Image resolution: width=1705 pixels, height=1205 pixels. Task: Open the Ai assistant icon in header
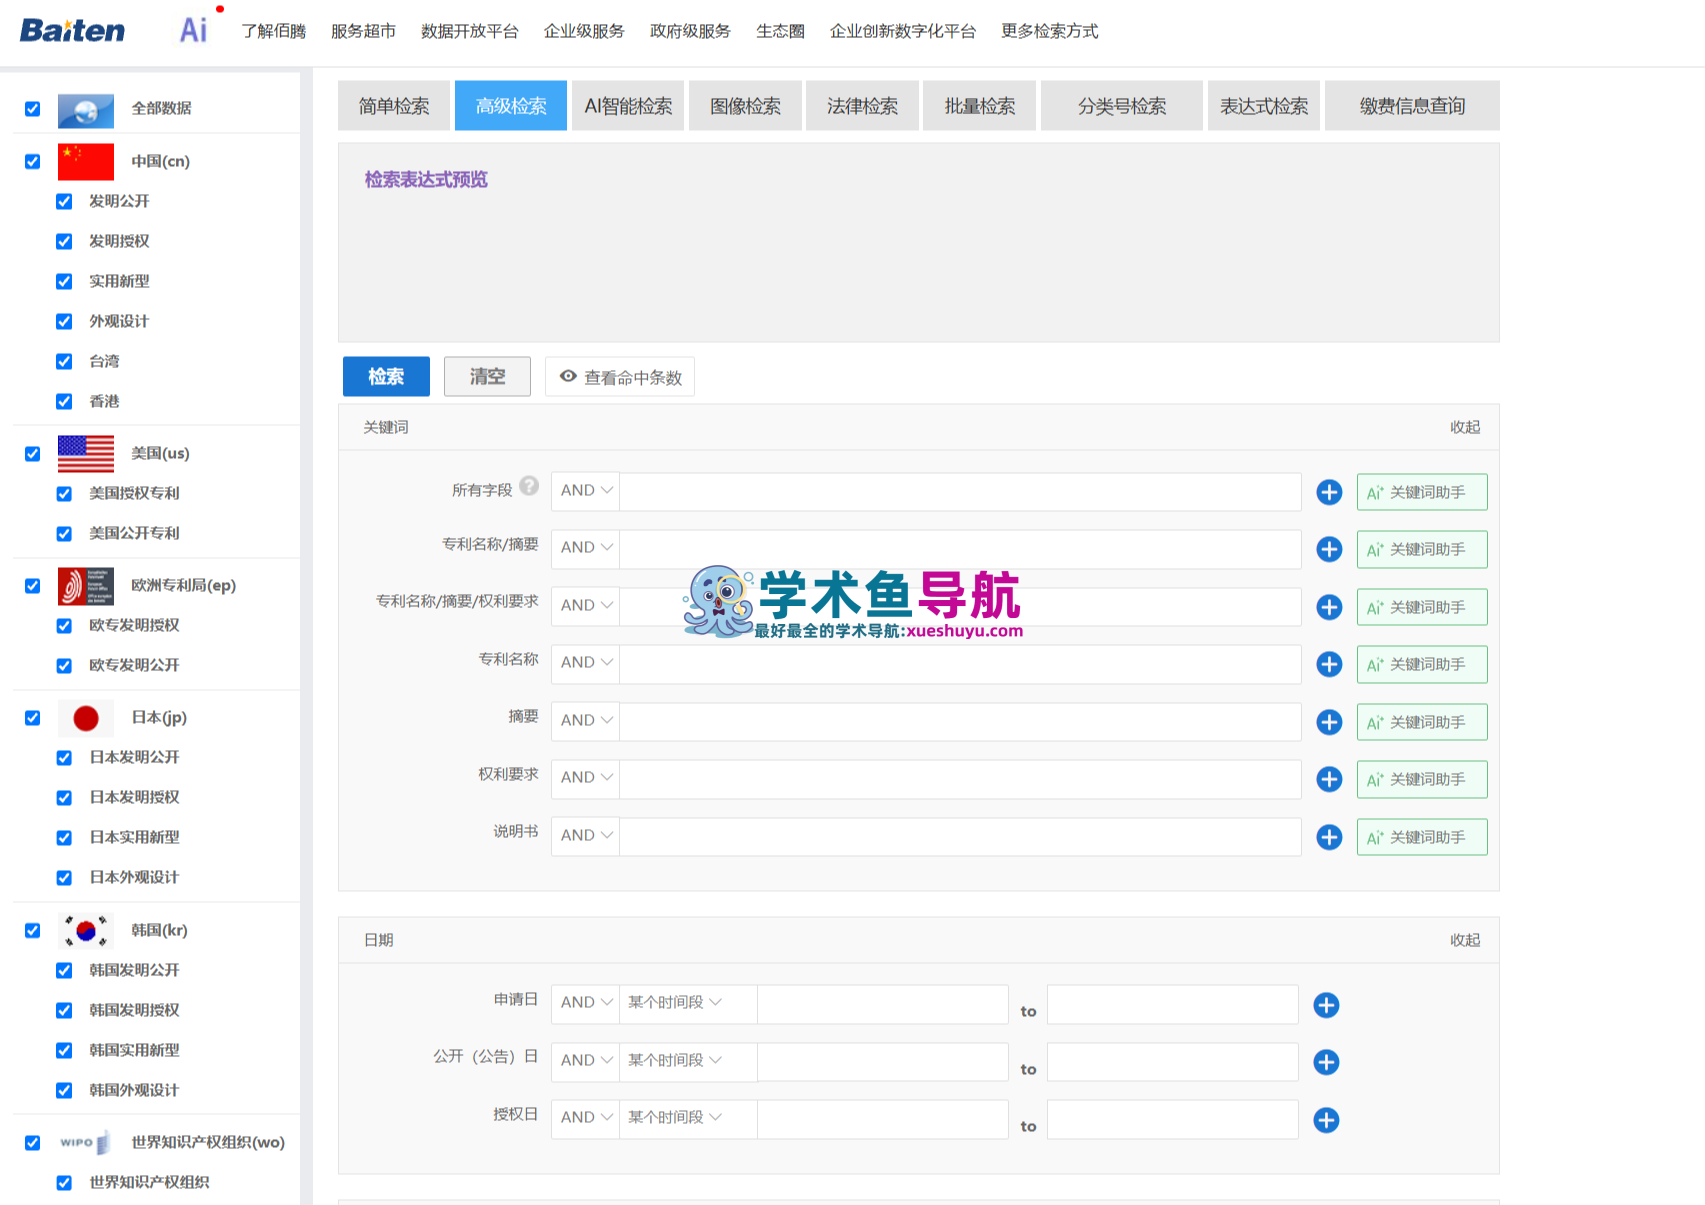tap(194, 30)
